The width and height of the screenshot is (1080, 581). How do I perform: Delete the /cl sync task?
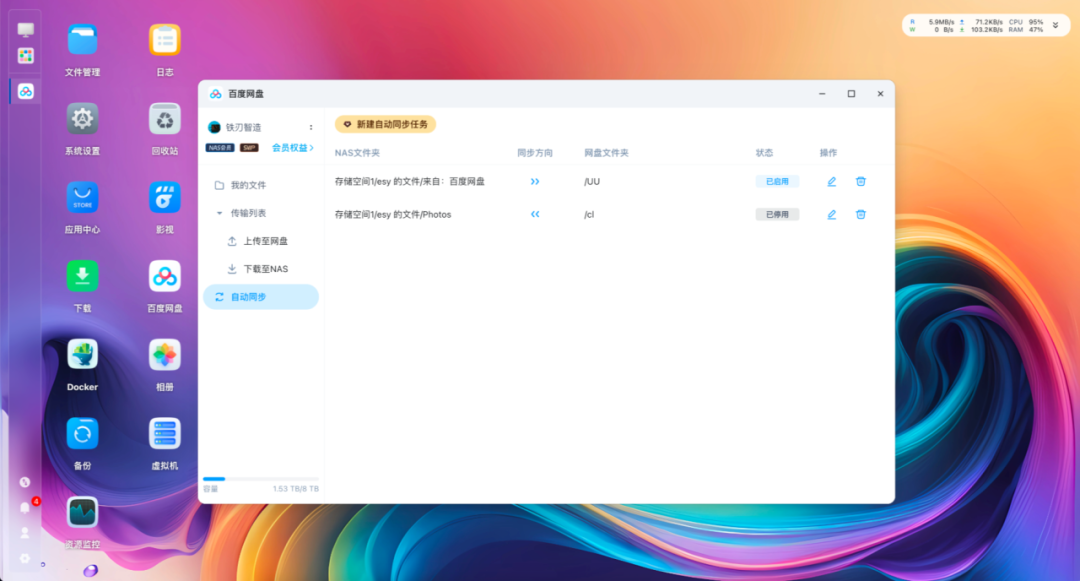(x=860, y=215)
